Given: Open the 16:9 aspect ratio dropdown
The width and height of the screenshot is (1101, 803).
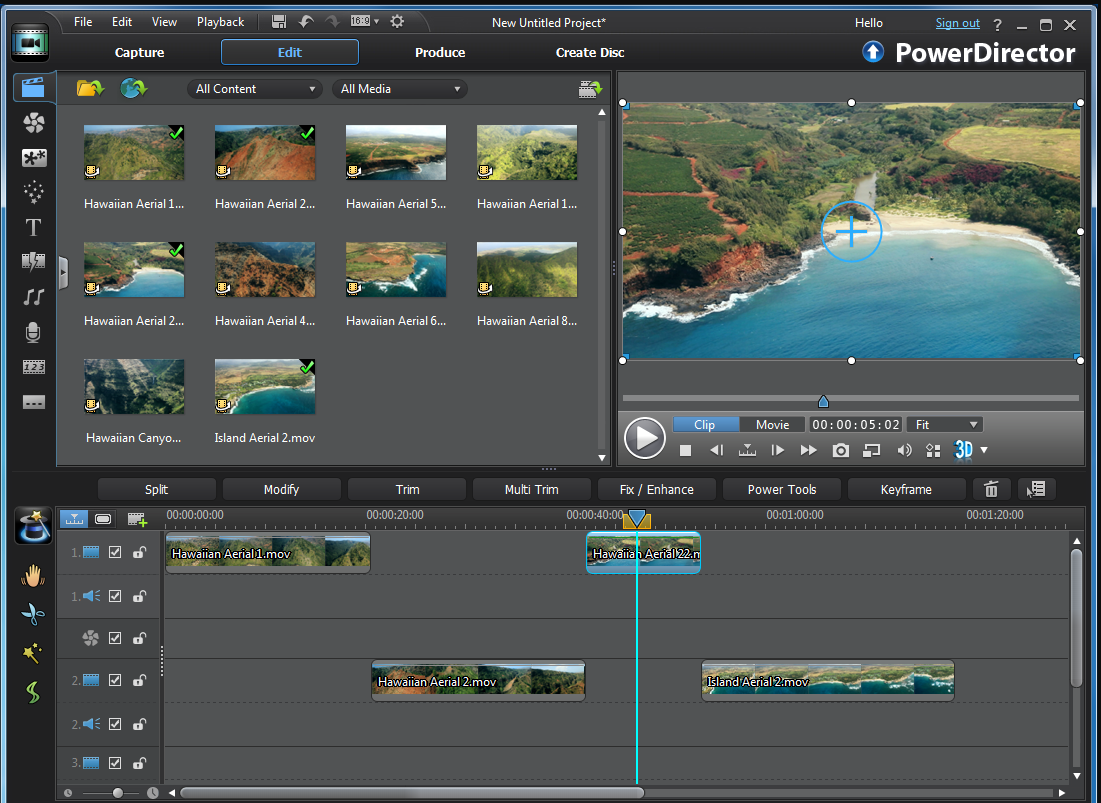Looking at the screenshot, I should [x=365, y=22].
